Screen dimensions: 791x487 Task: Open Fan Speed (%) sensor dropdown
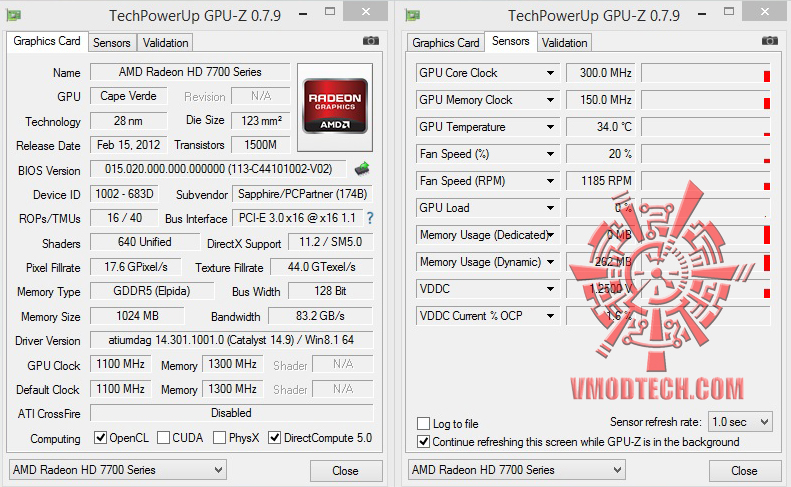click(550, 154)
